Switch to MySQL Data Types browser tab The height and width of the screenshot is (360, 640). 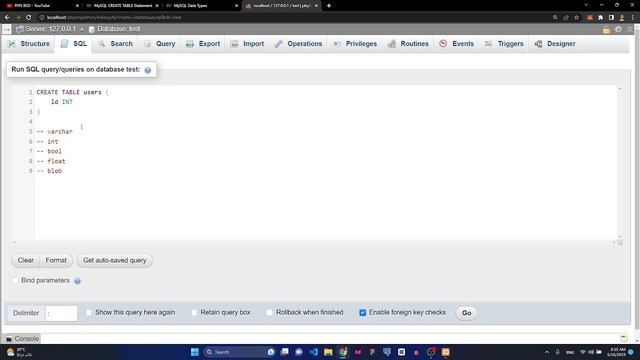pyautogui.click(x=202, y=6)
